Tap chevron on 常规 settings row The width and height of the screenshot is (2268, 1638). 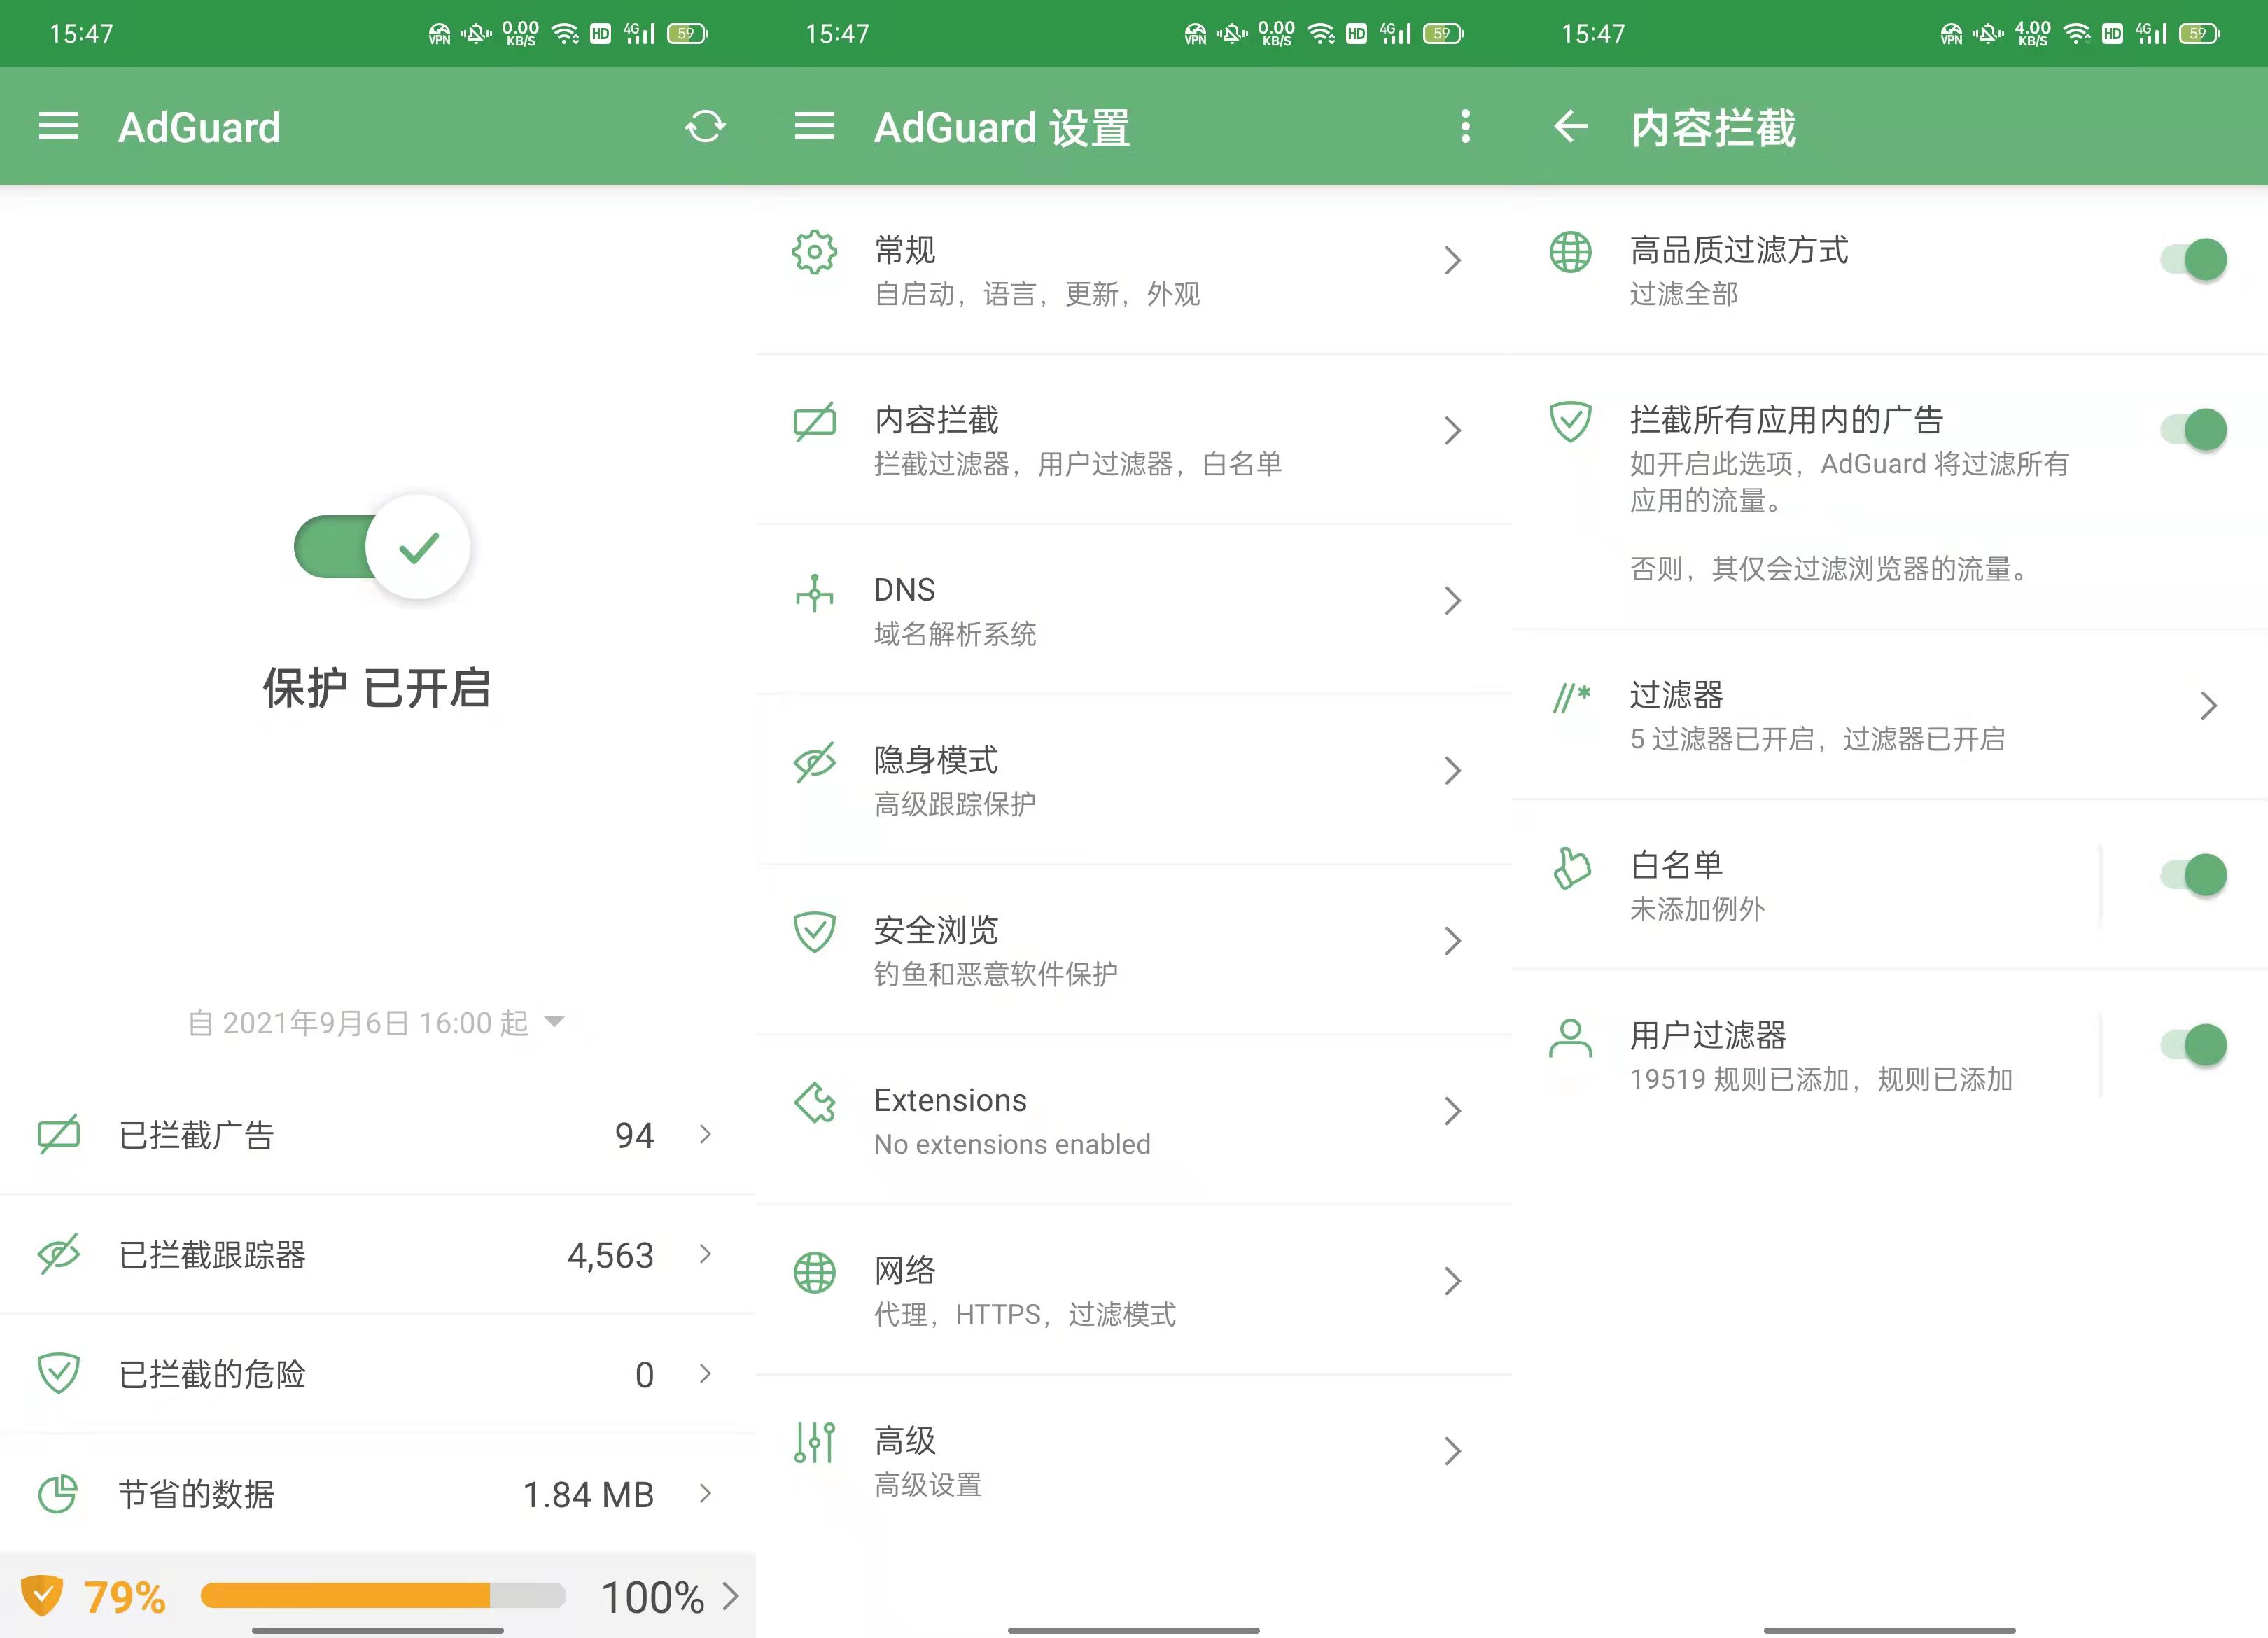1453,260
